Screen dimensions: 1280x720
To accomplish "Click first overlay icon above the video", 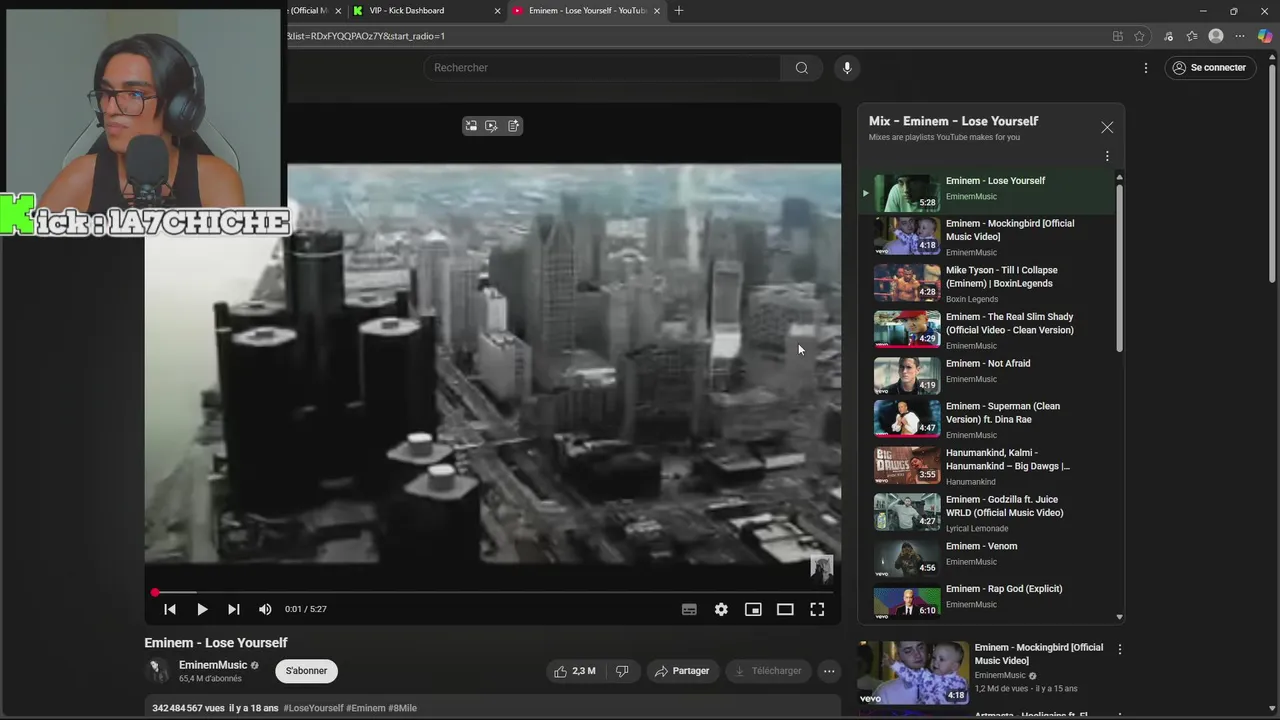I will tap(471, 126).
